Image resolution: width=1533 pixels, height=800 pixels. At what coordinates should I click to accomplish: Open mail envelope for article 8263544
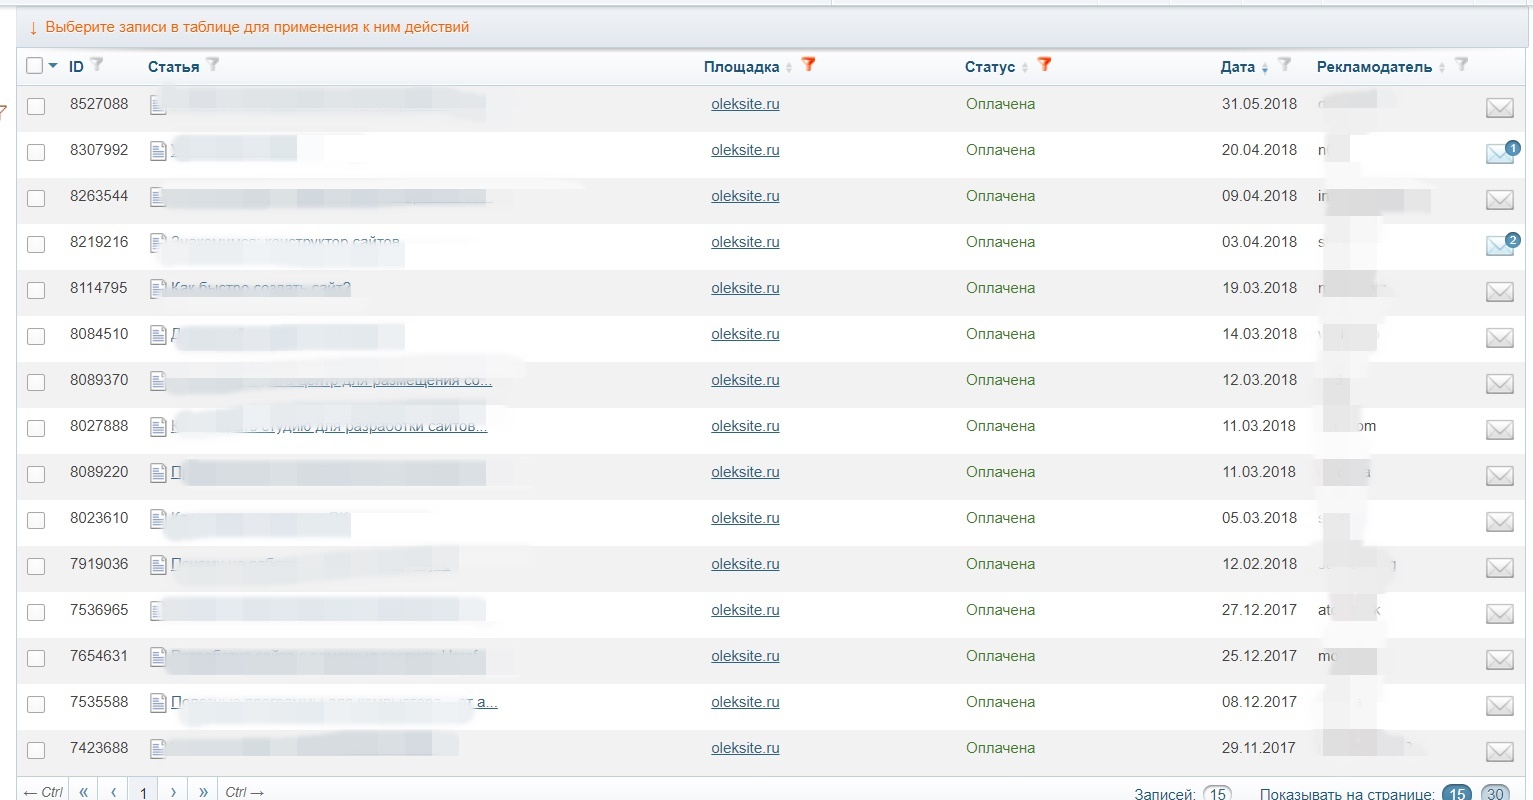tap(1499, 200)
